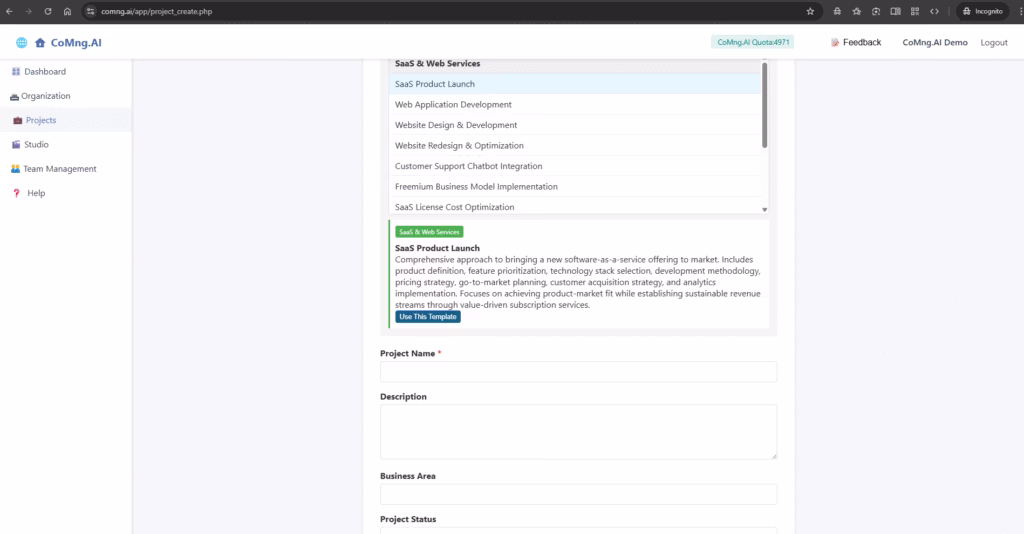Focus the Project Name input field

coord(578,371)
